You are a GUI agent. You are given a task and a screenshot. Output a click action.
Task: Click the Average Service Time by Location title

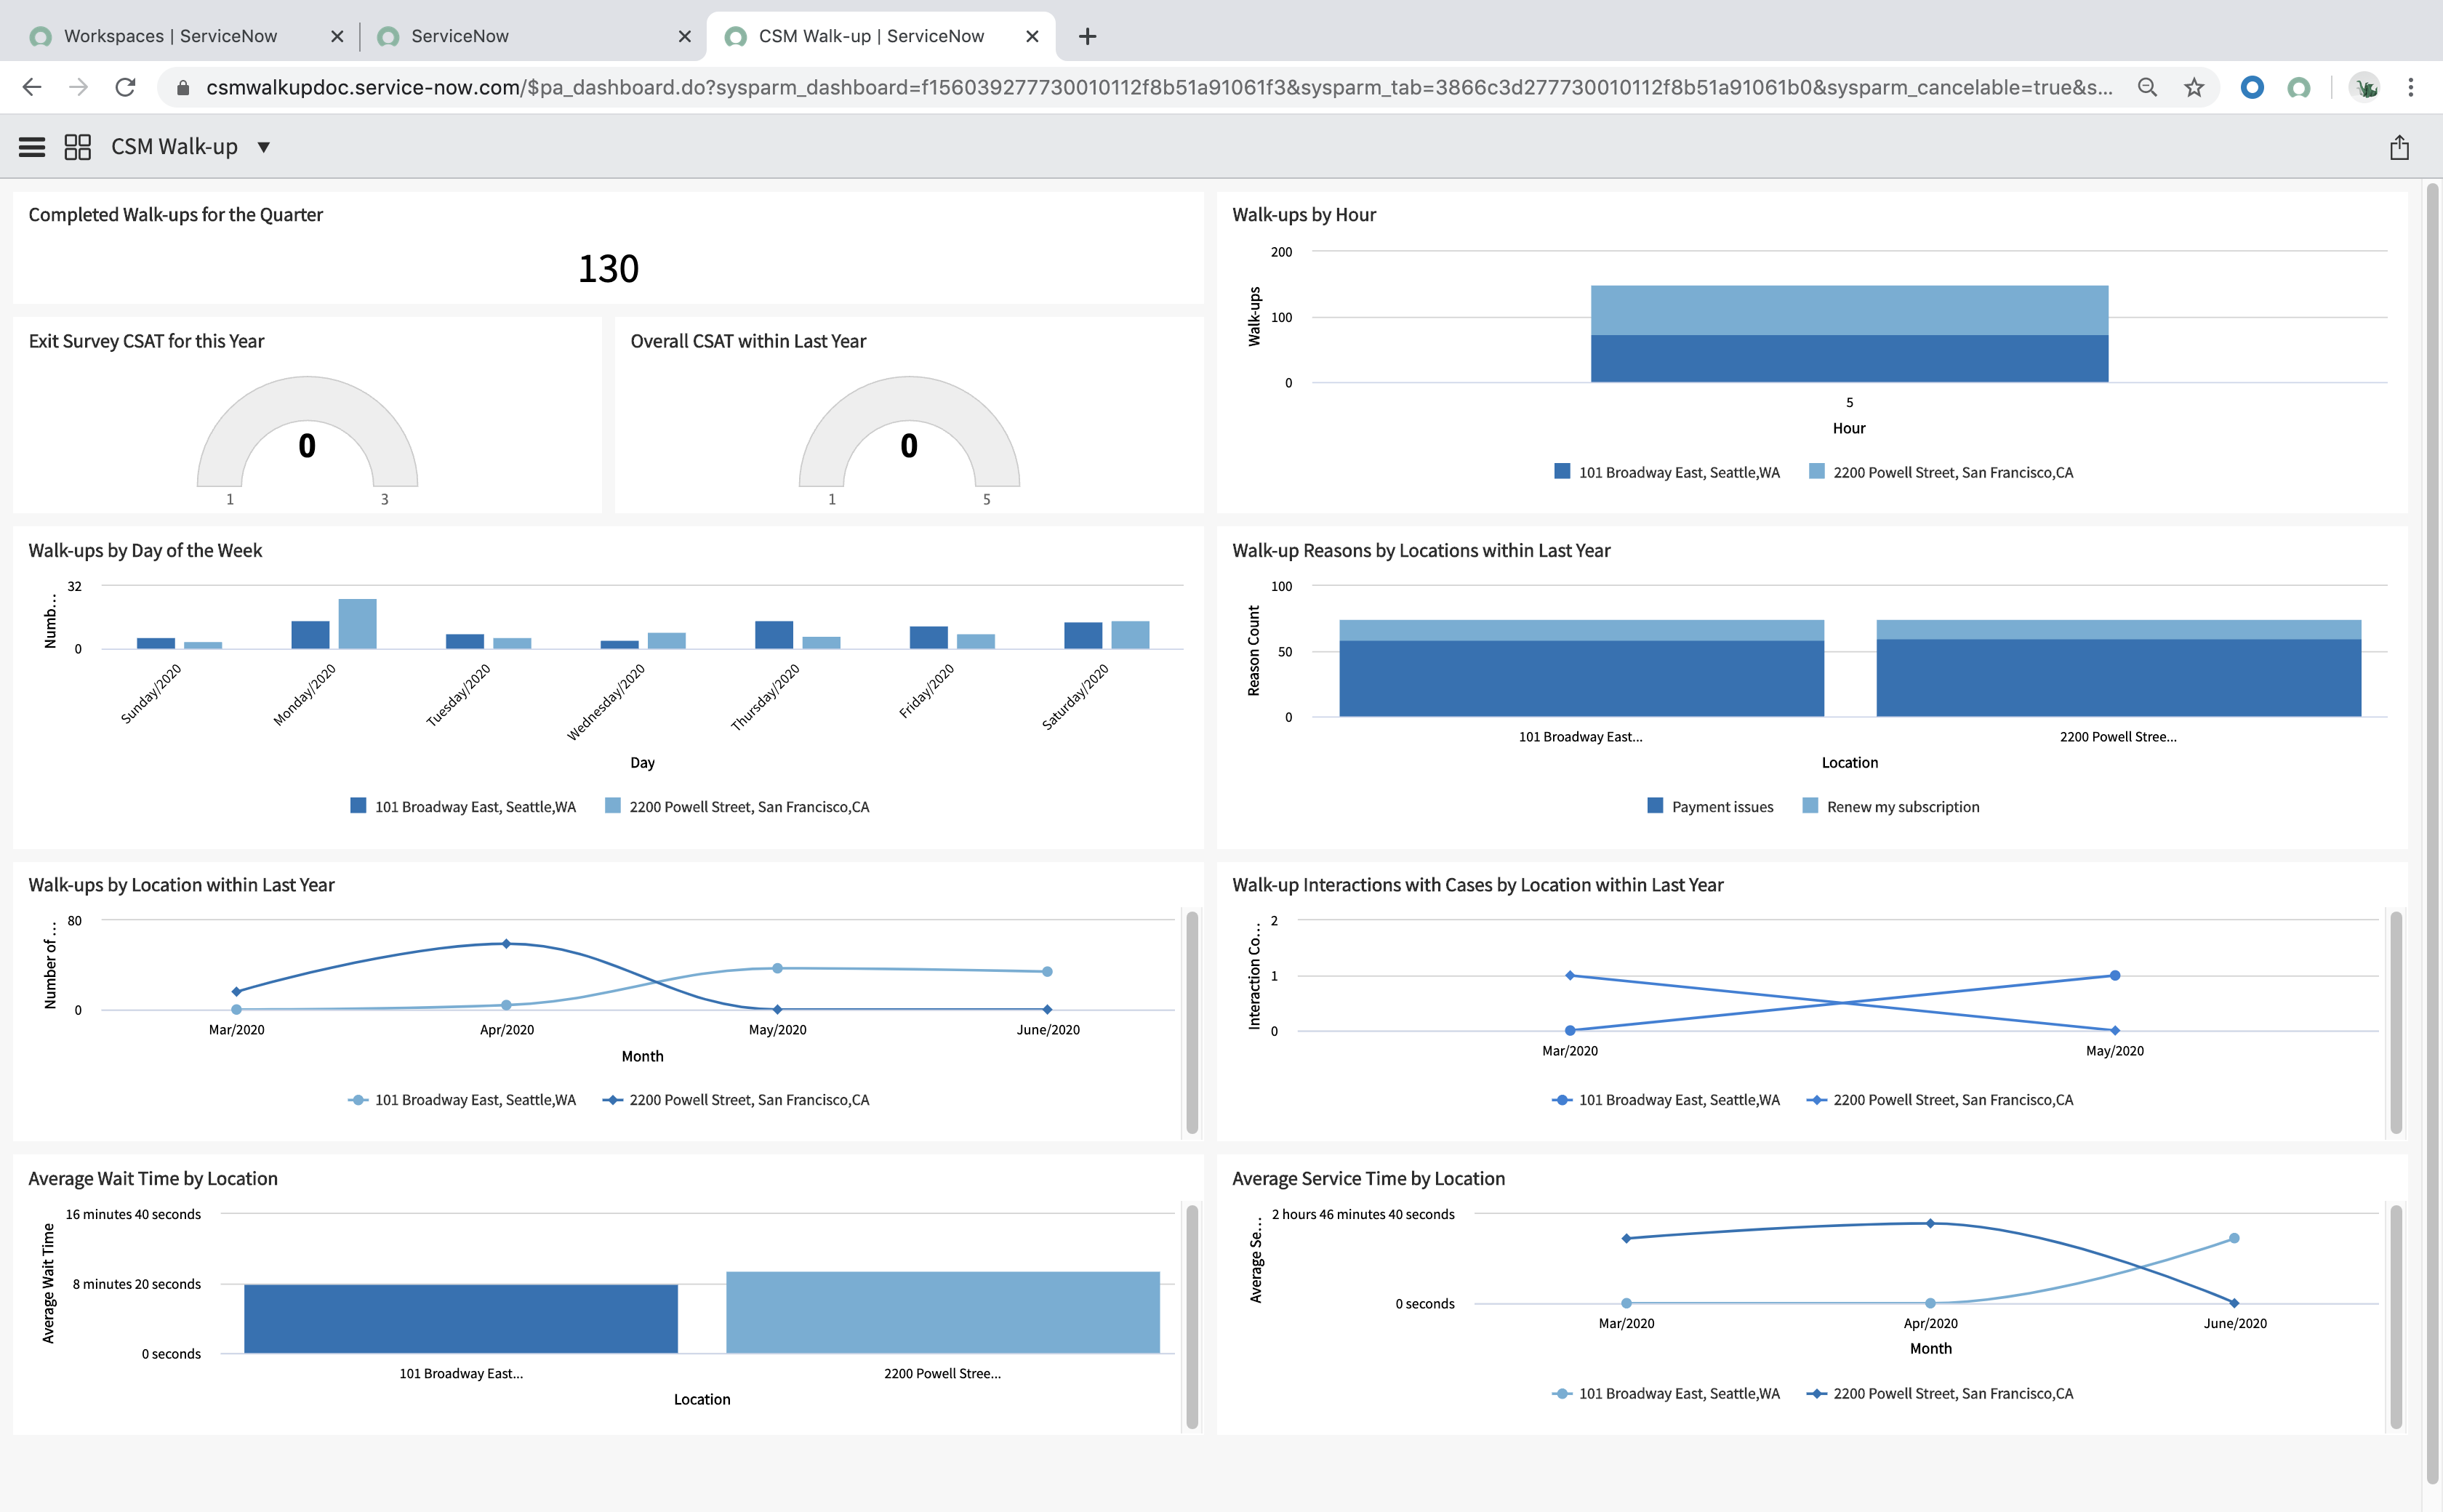[x=1368, y=1179]
